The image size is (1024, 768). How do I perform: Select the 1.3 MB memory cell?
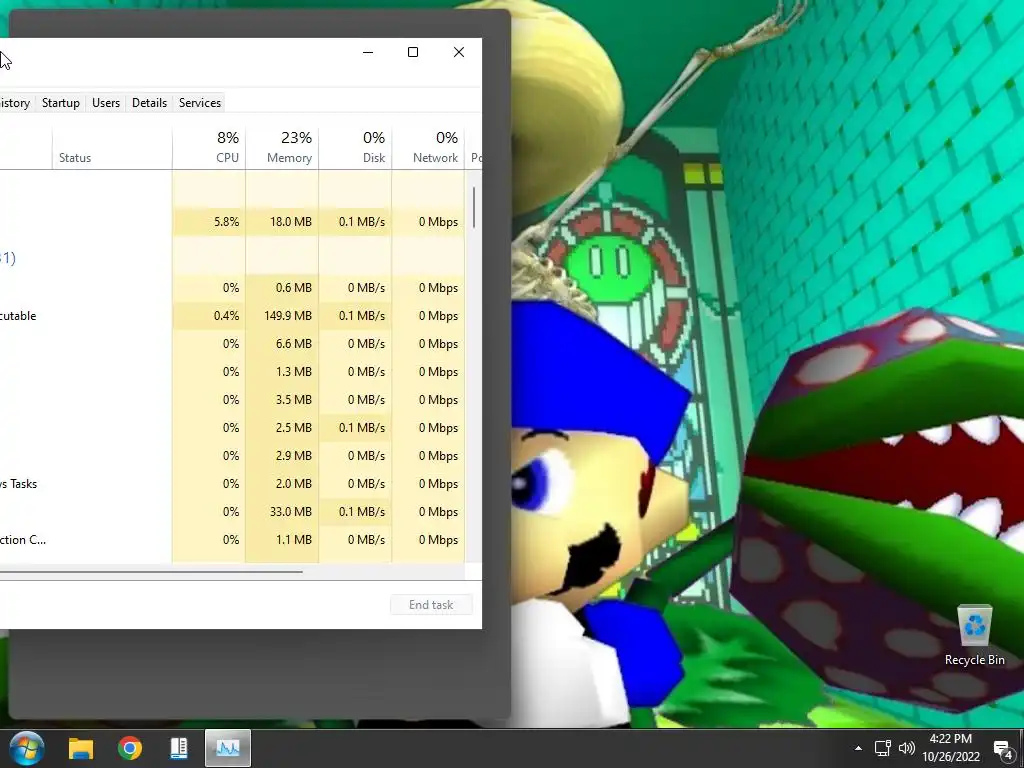pyautogui.click(x=282, y=372)
